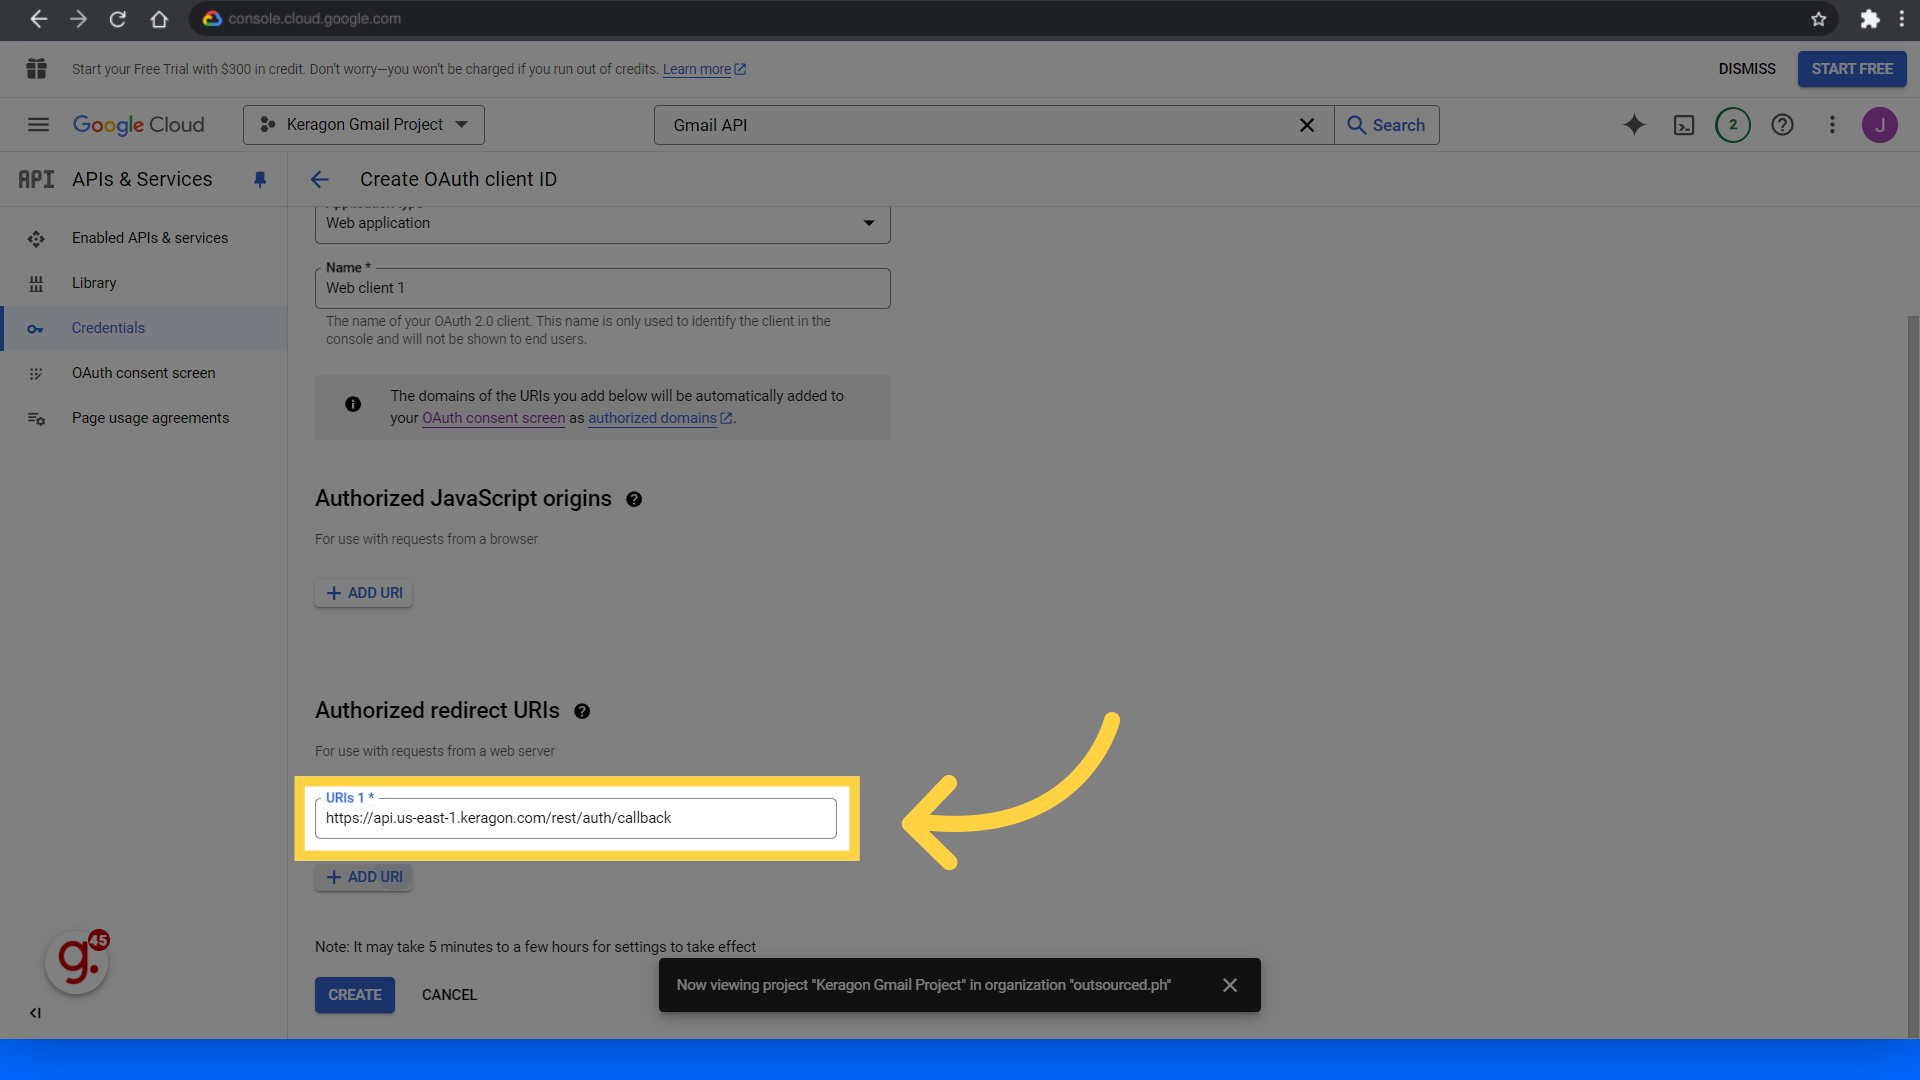Click the URIs 1 redirect URI field

[576, 818]
